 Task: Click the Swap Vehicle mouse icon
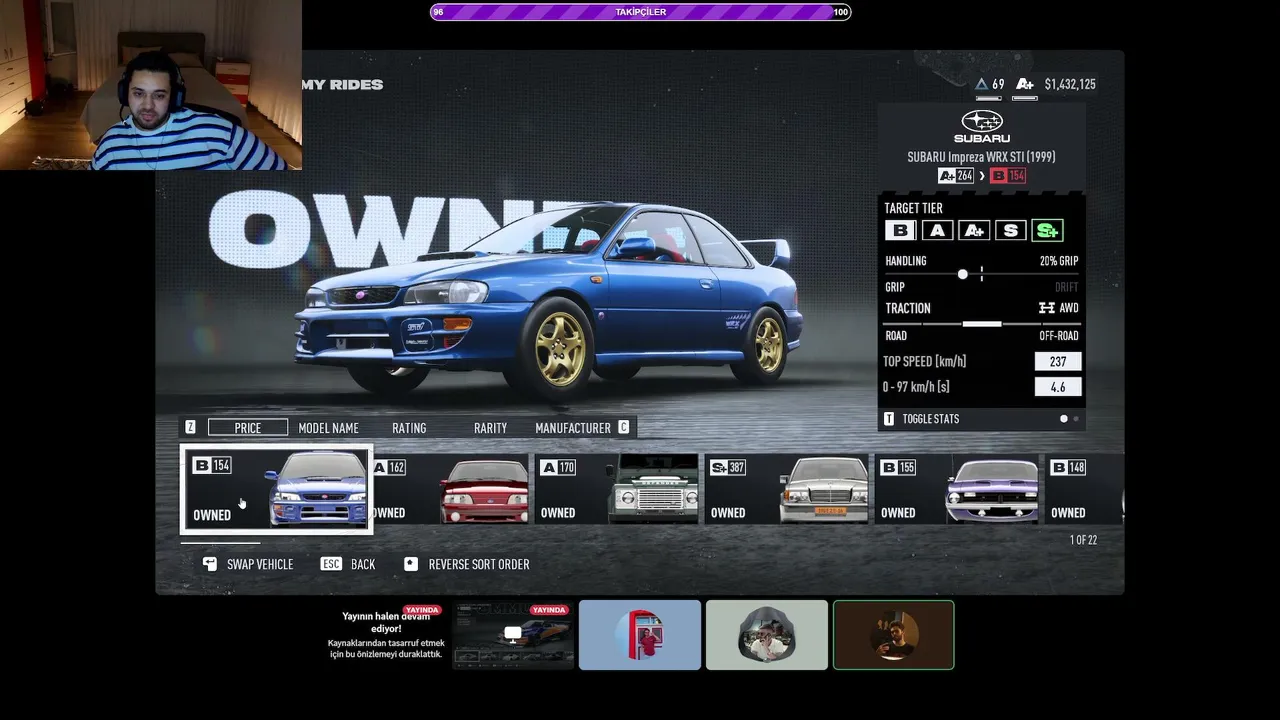[x=209, y=564]
